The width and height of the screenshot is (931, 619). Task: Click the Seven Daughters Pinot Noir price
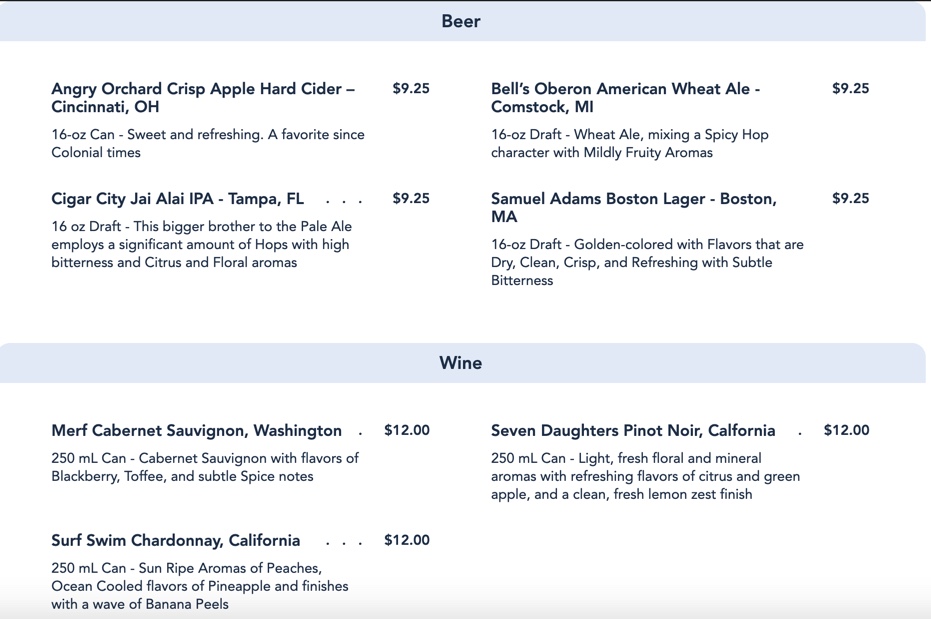846,431
